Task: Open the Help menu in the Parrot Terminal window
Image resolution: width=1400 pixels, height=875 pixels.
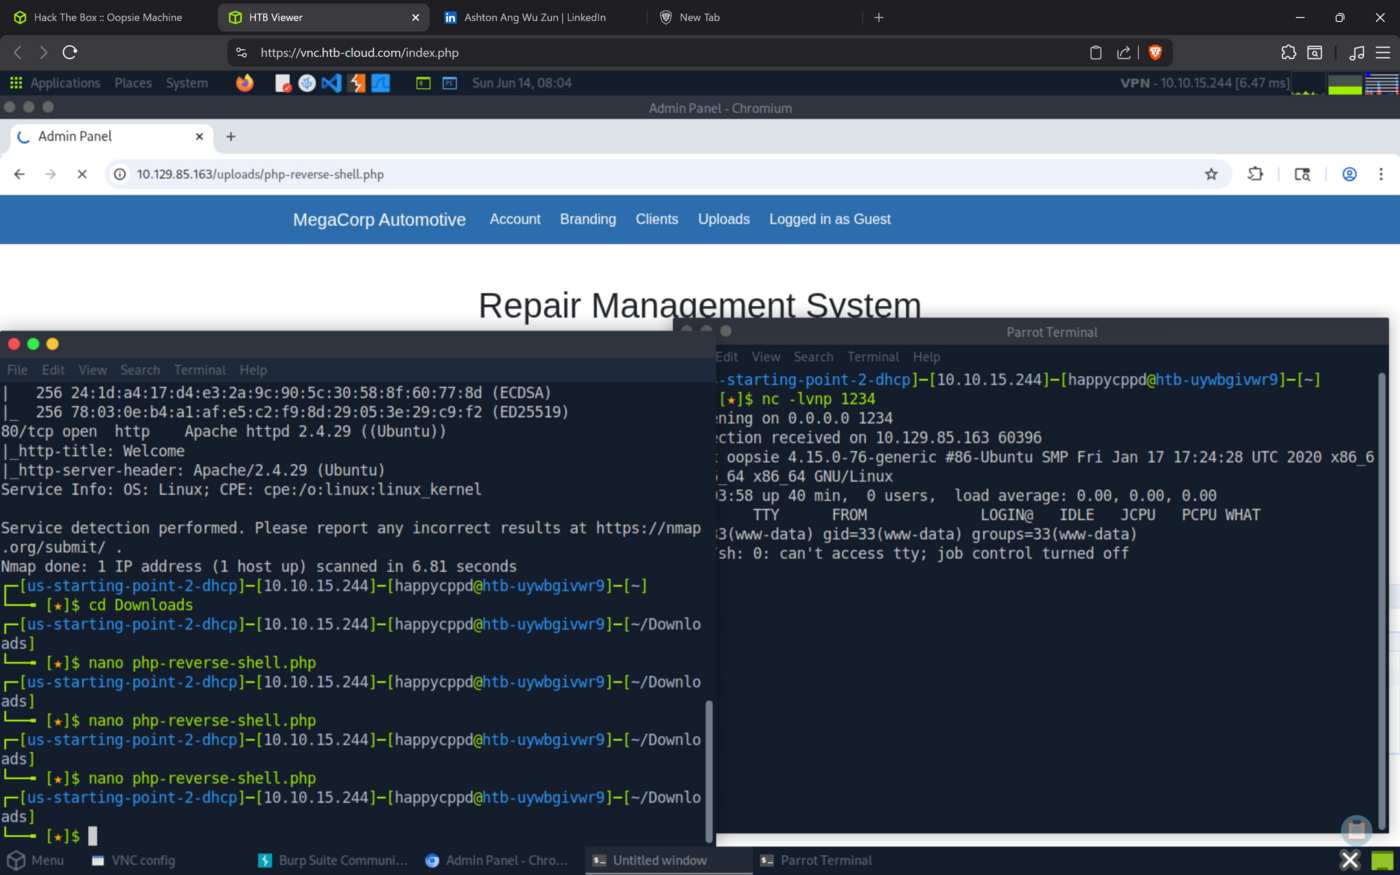Action: tap(926, 357)
